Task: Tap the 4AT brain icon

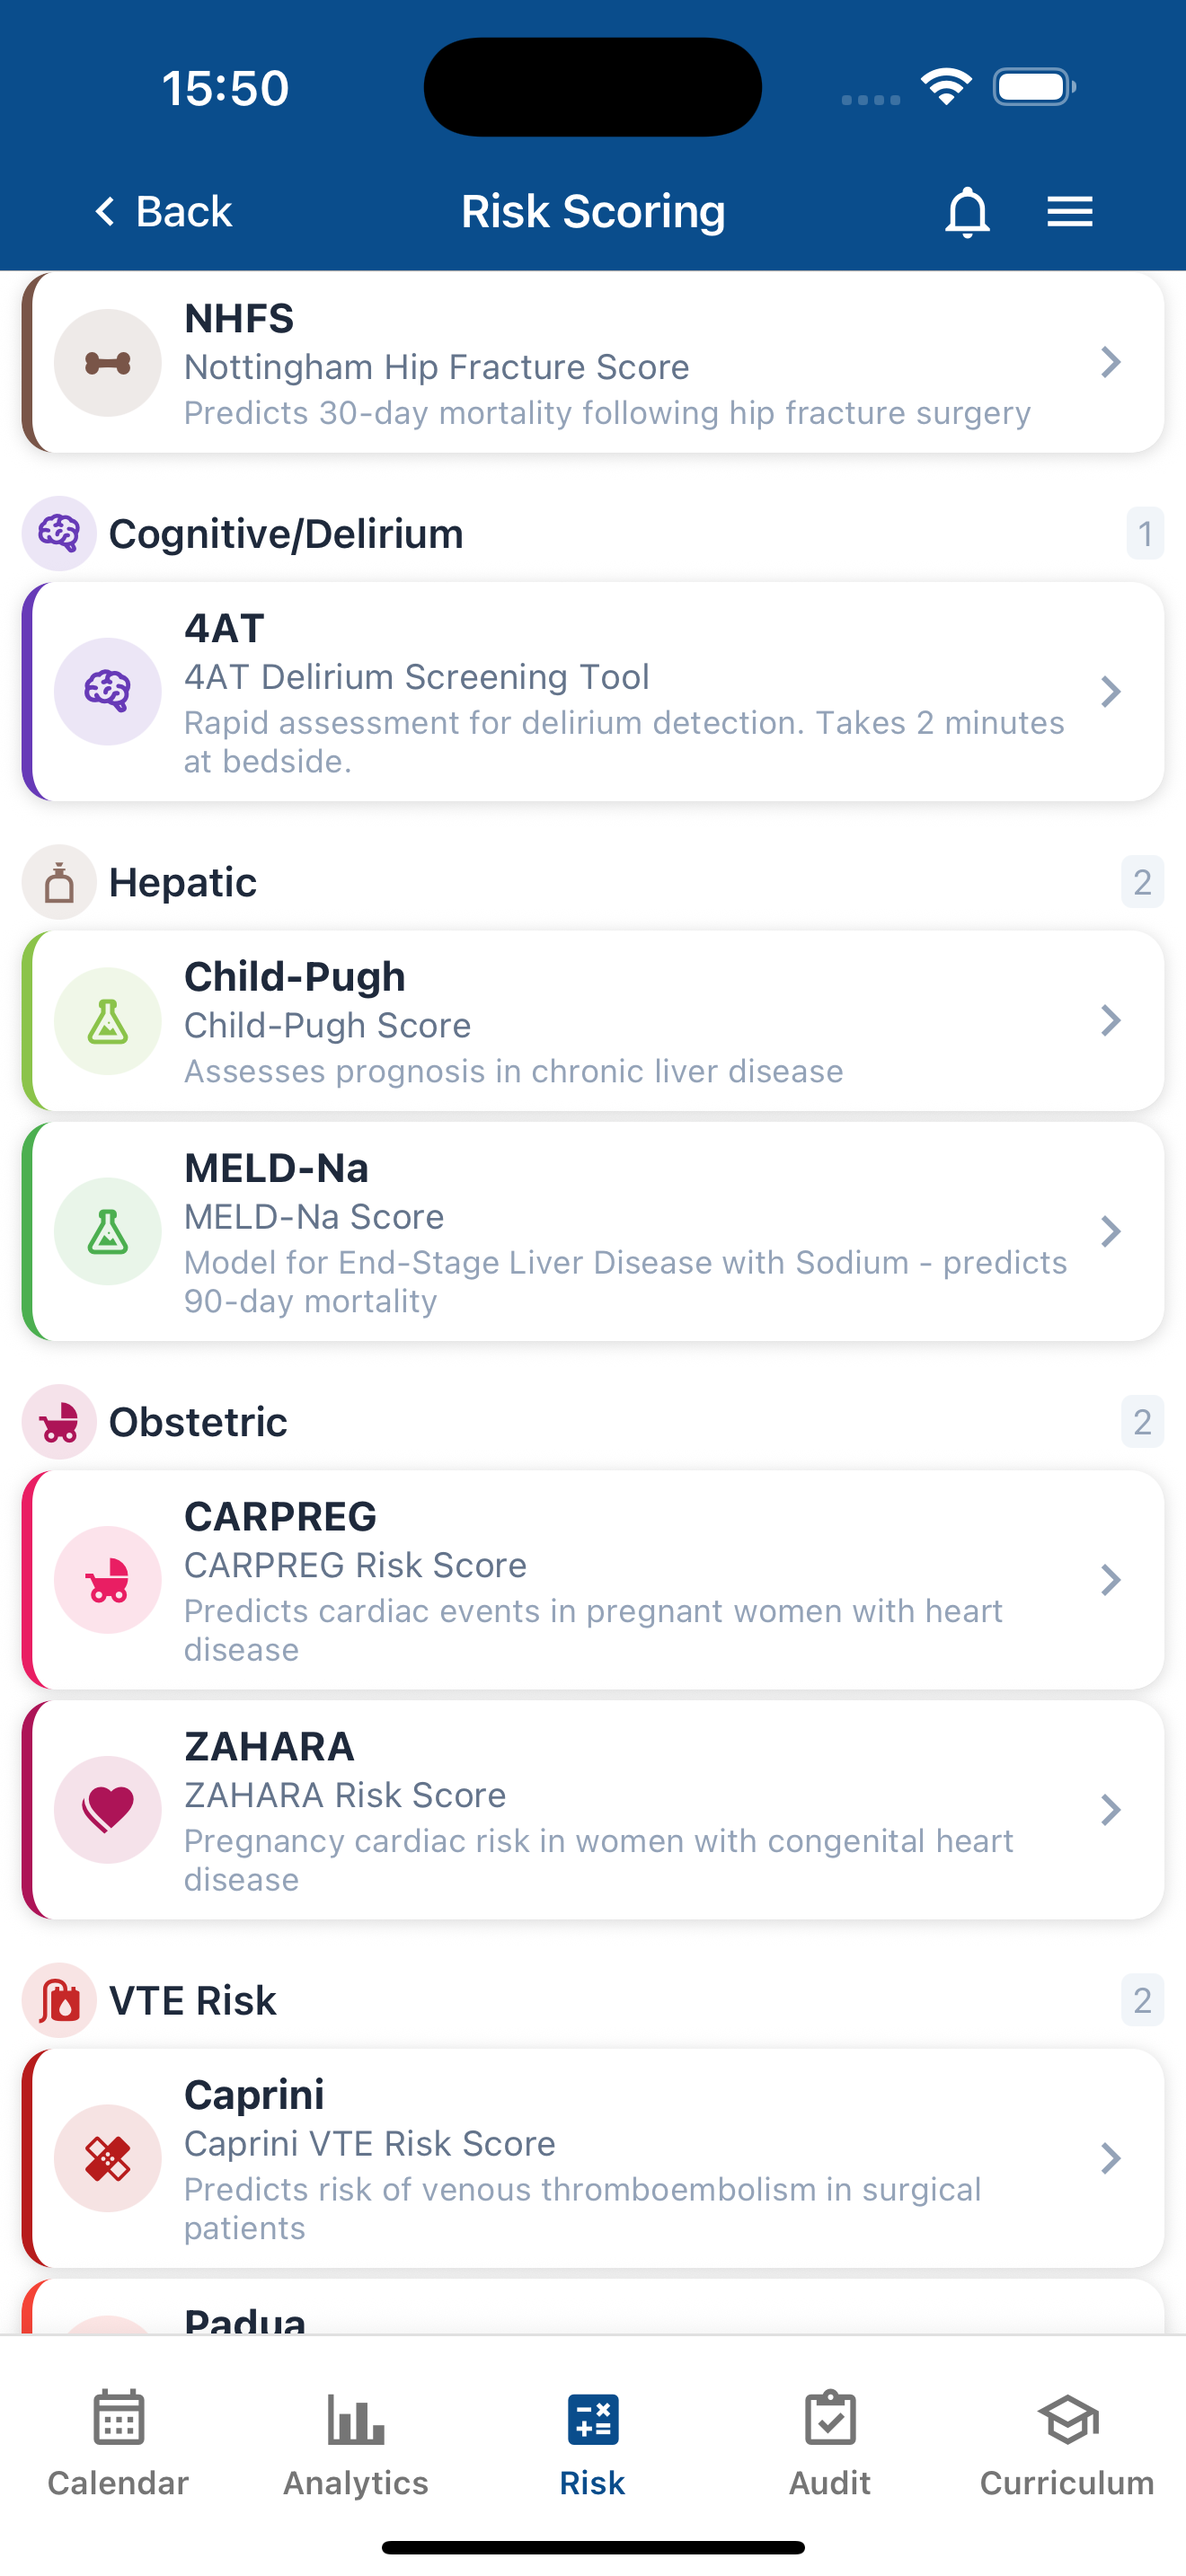Action: (x=108, y=691)
